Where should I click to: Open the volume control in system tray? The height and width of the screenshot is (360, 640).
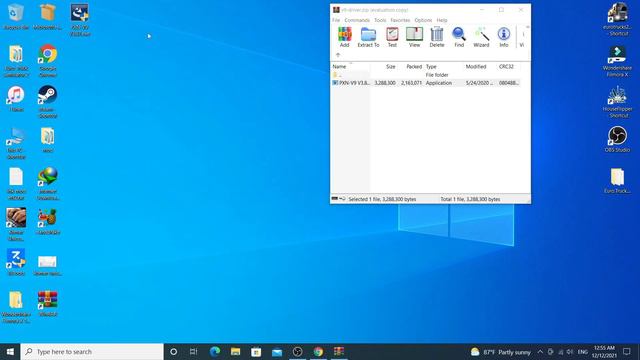point(570,352)
